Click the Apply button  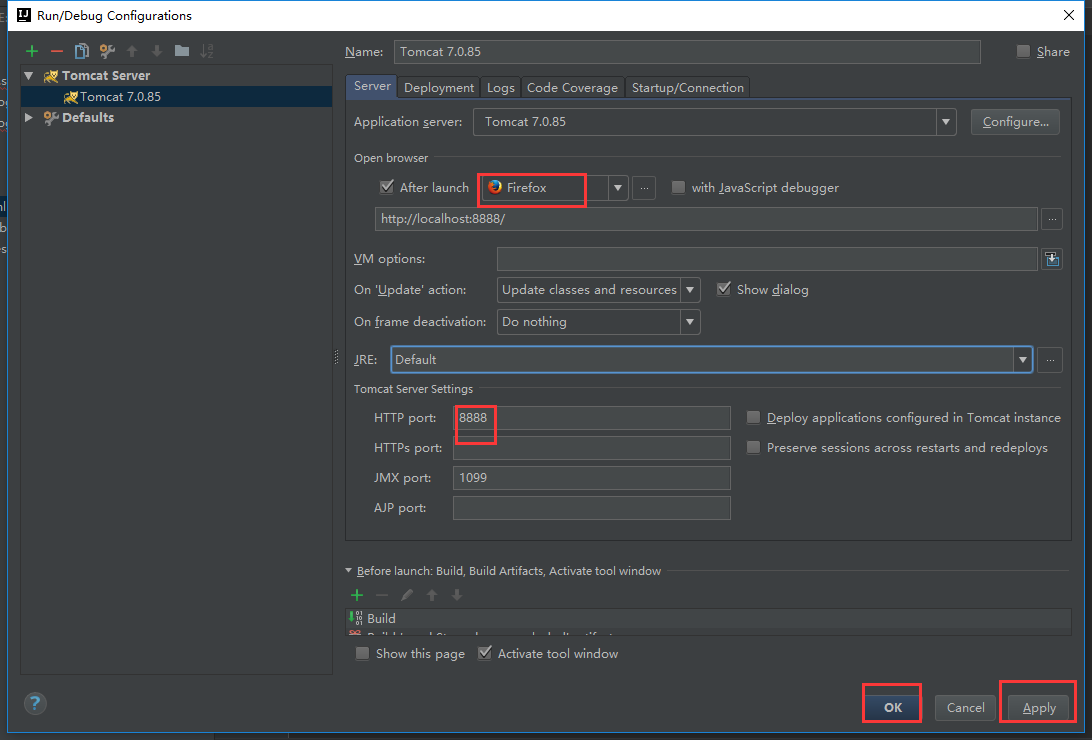(x=1039, y=708)
